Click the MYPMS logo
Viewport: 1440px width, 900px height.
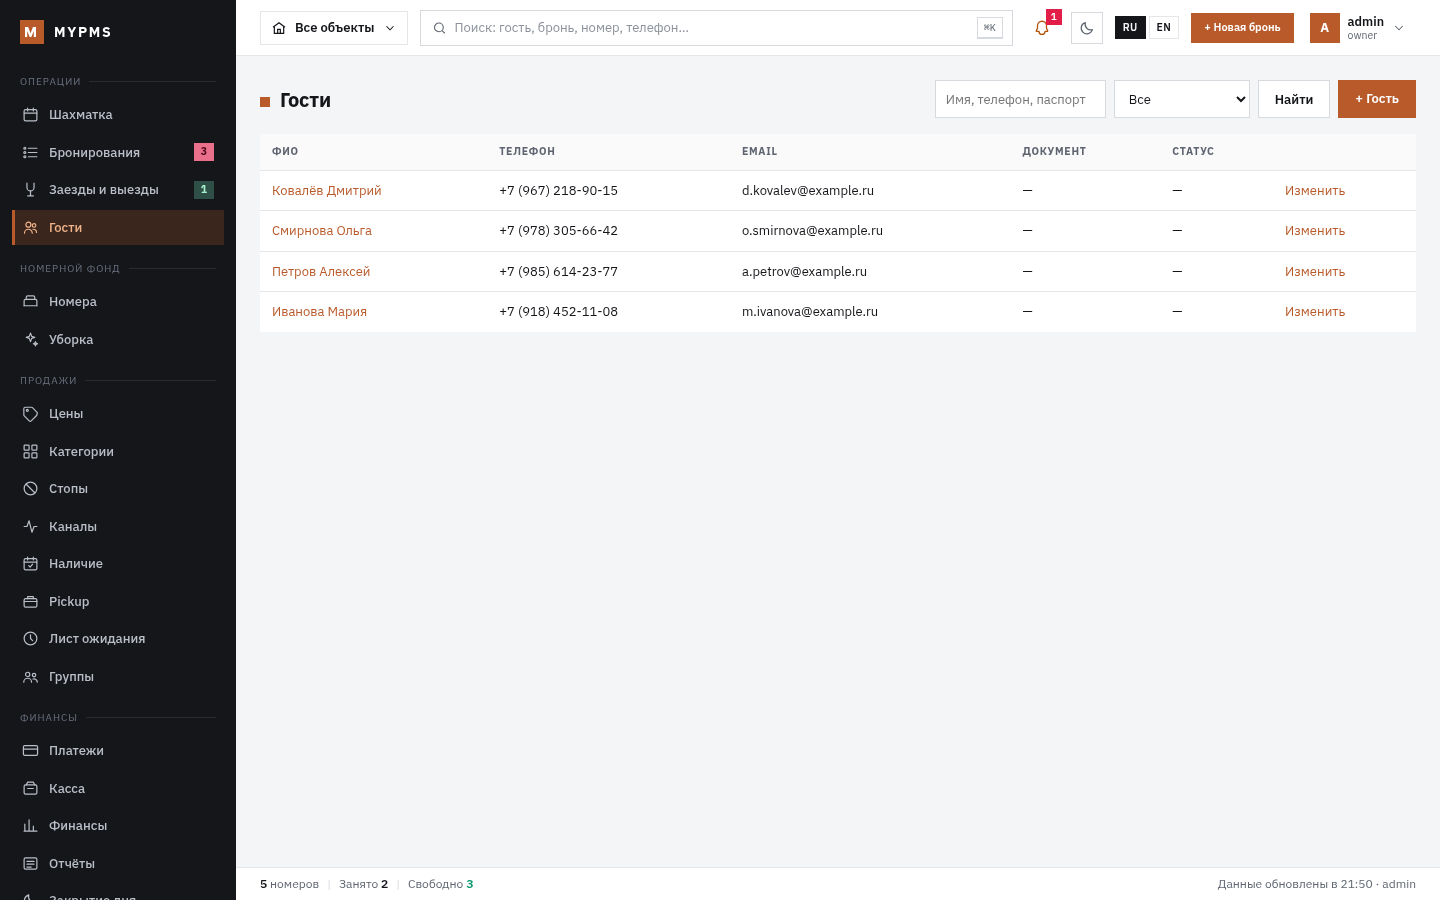point(66,32)
